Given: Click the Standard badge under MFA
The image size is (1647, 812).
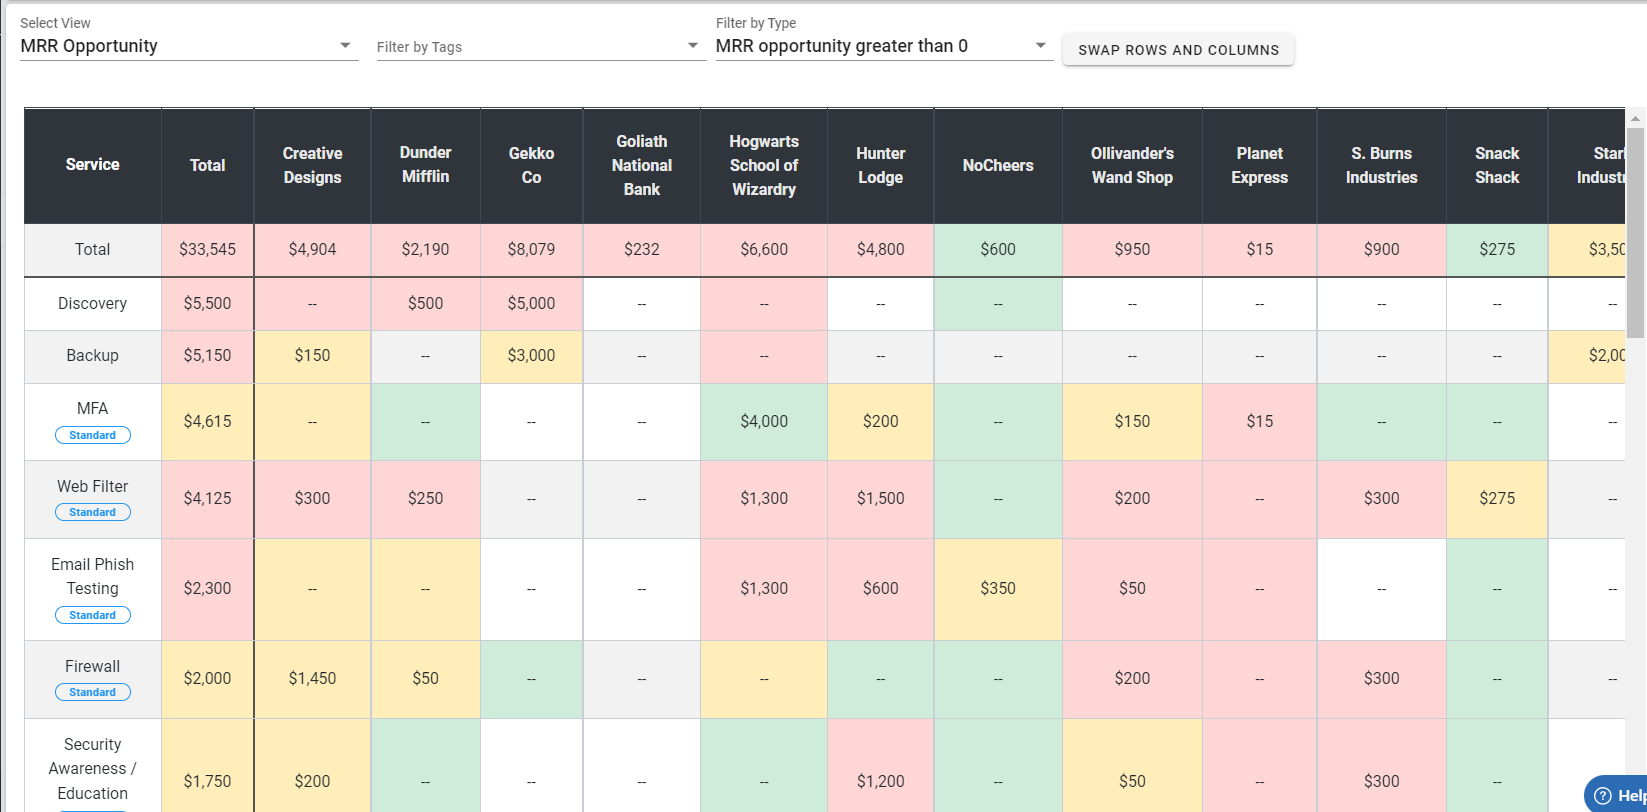Looking at the screenshot, I should [x=93, y=435].
